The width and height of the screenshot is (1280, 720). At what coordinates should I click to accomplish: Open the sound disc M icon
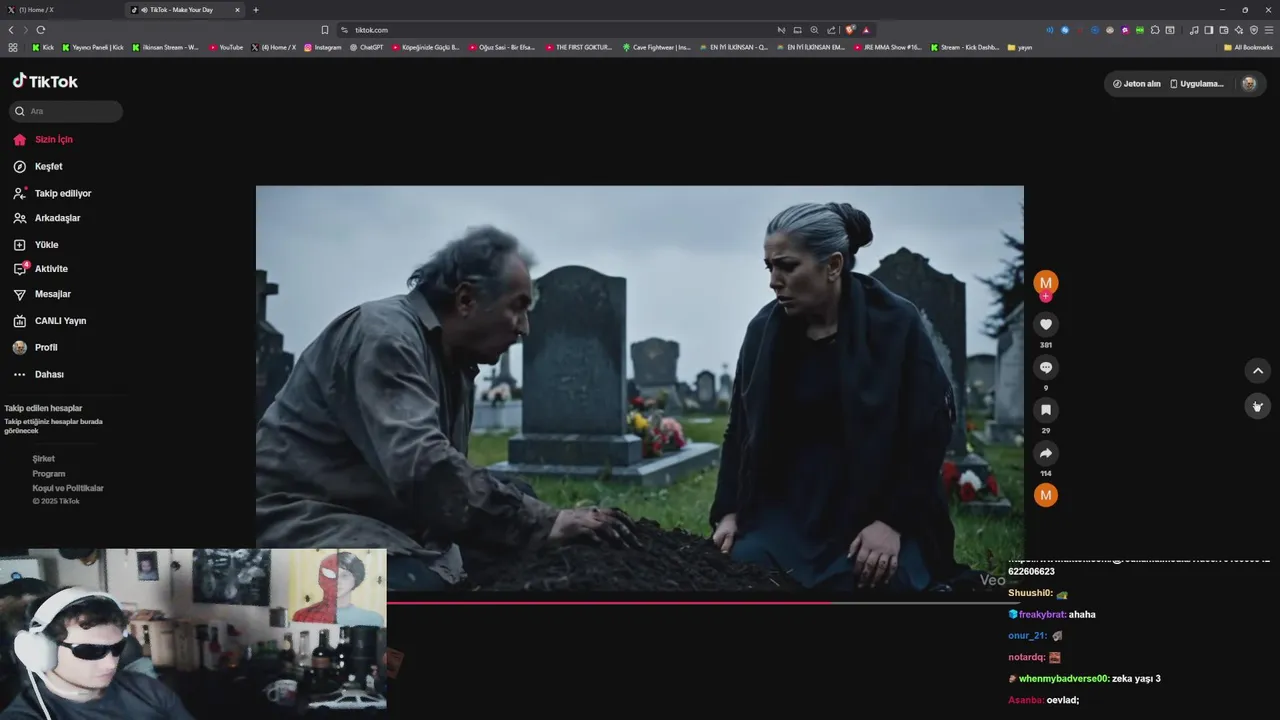(x=1045, y=495)
